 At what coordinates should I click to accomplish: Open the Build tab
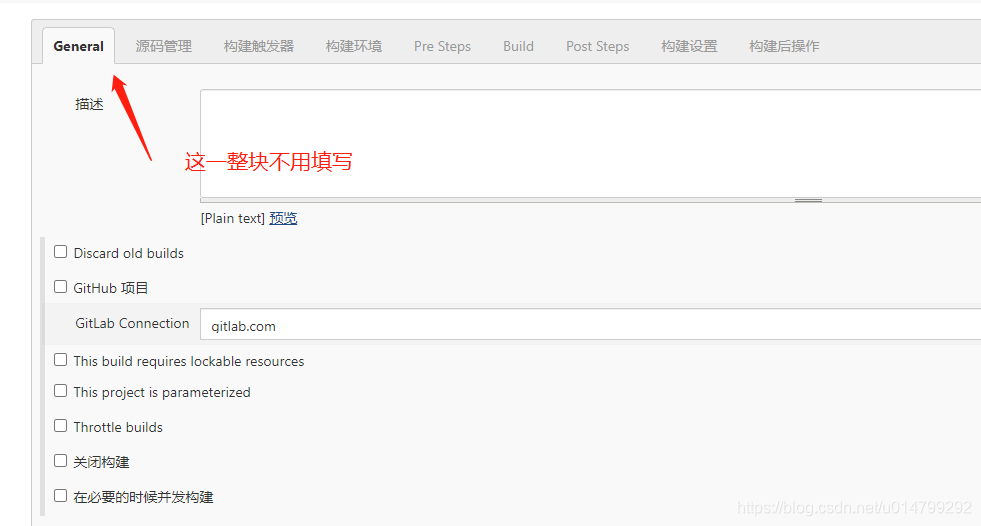pyautogui.click(x=518, y=46)
